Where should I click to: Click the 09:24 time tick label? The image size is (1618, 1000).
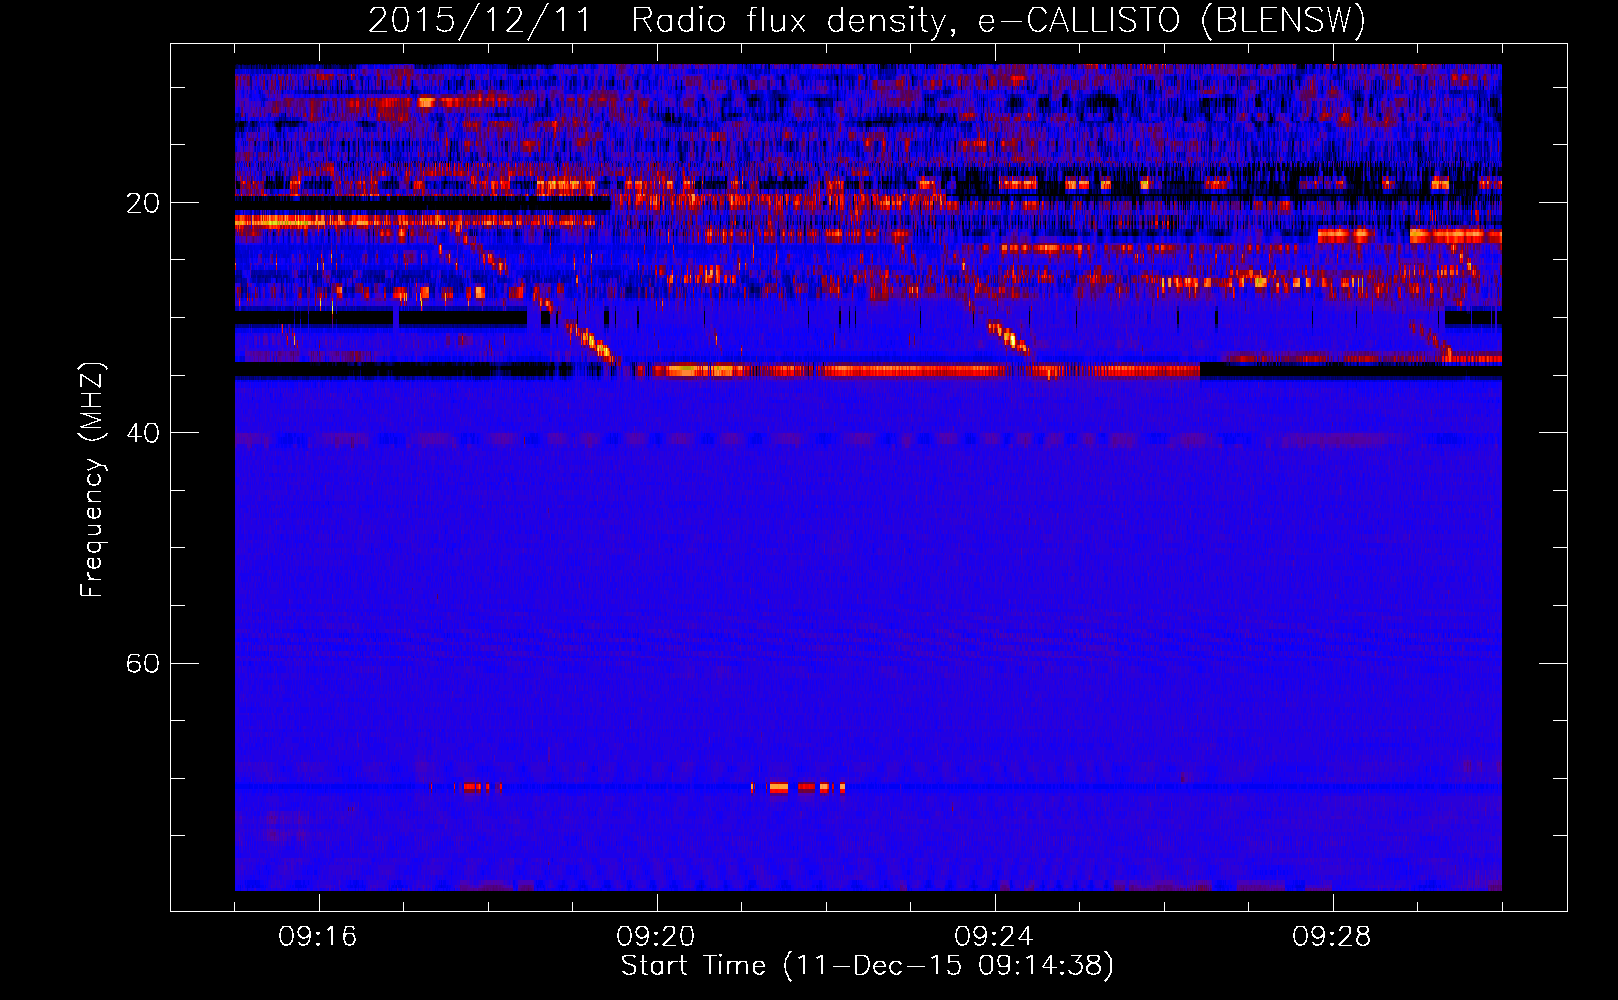pyautogui.click(x=994, y=937)
